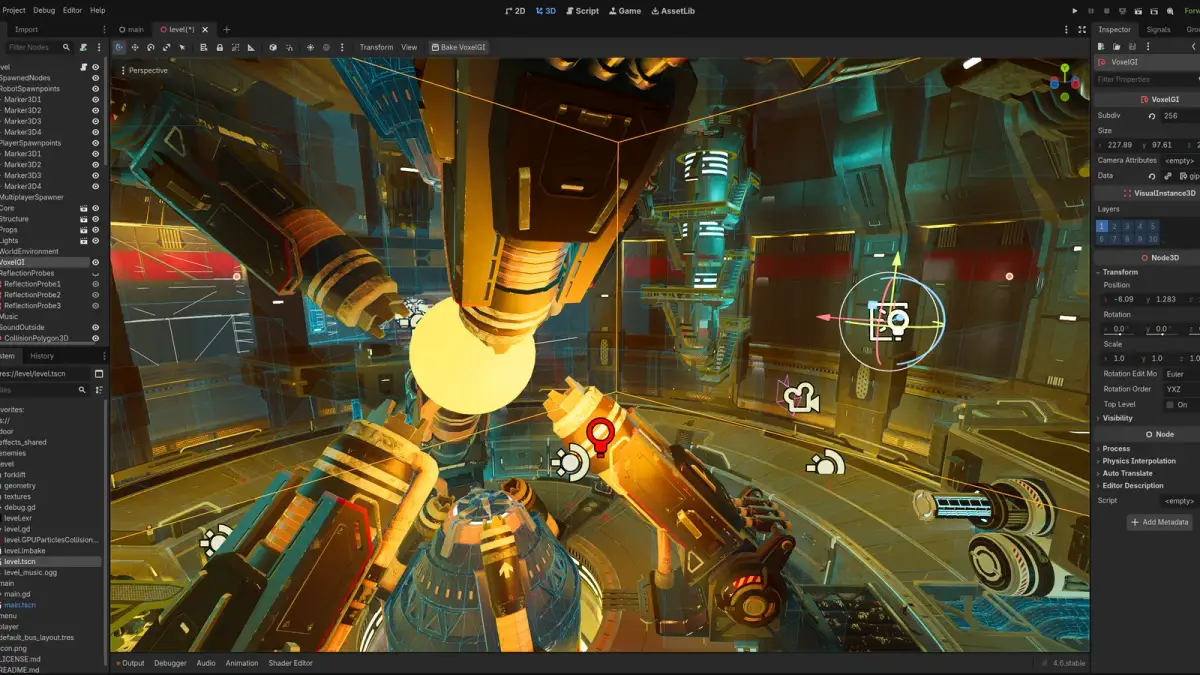The width and height of the screenshot is (1200, 675).
Task: Toggle visibility of SoundOutside node
Action: pos(96,327)
